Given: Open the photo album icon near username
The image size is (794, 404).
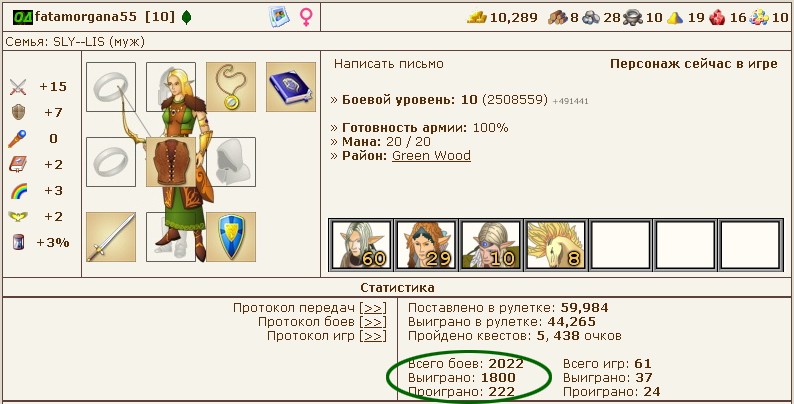Looking at the screenshot, I should (279, 17).
